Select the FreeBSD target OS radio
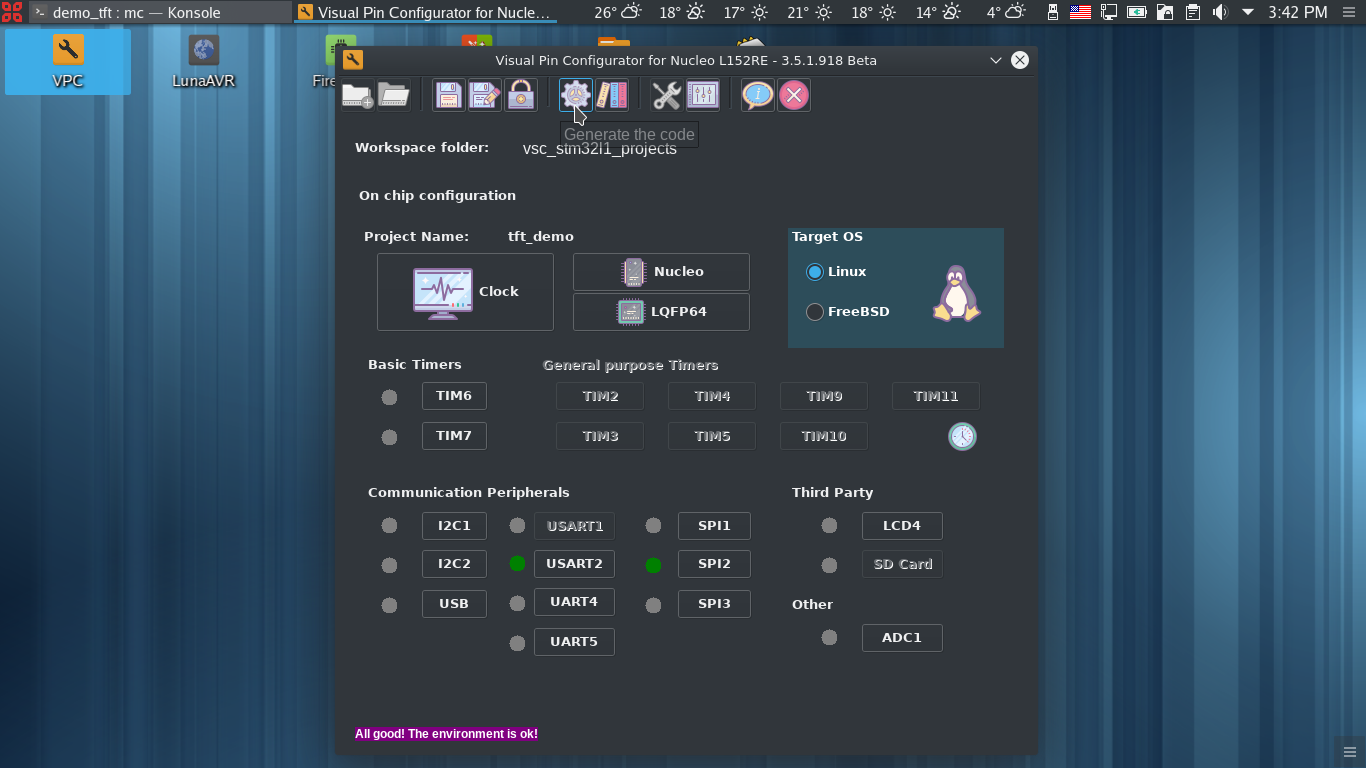 pos(815,312)
